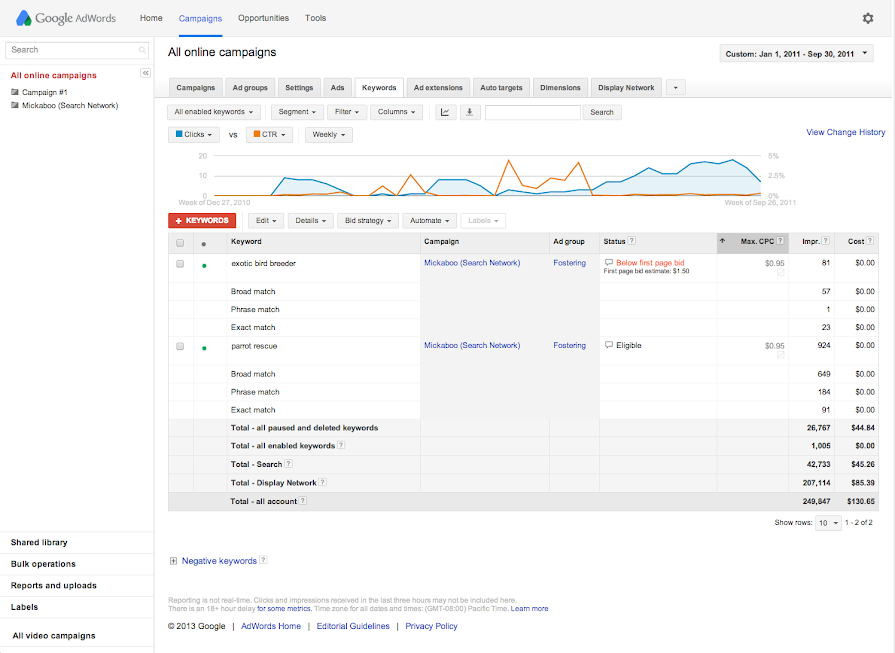Toggle the select-all keywords checkbox
895x653 pixels.
coord(180,241)
